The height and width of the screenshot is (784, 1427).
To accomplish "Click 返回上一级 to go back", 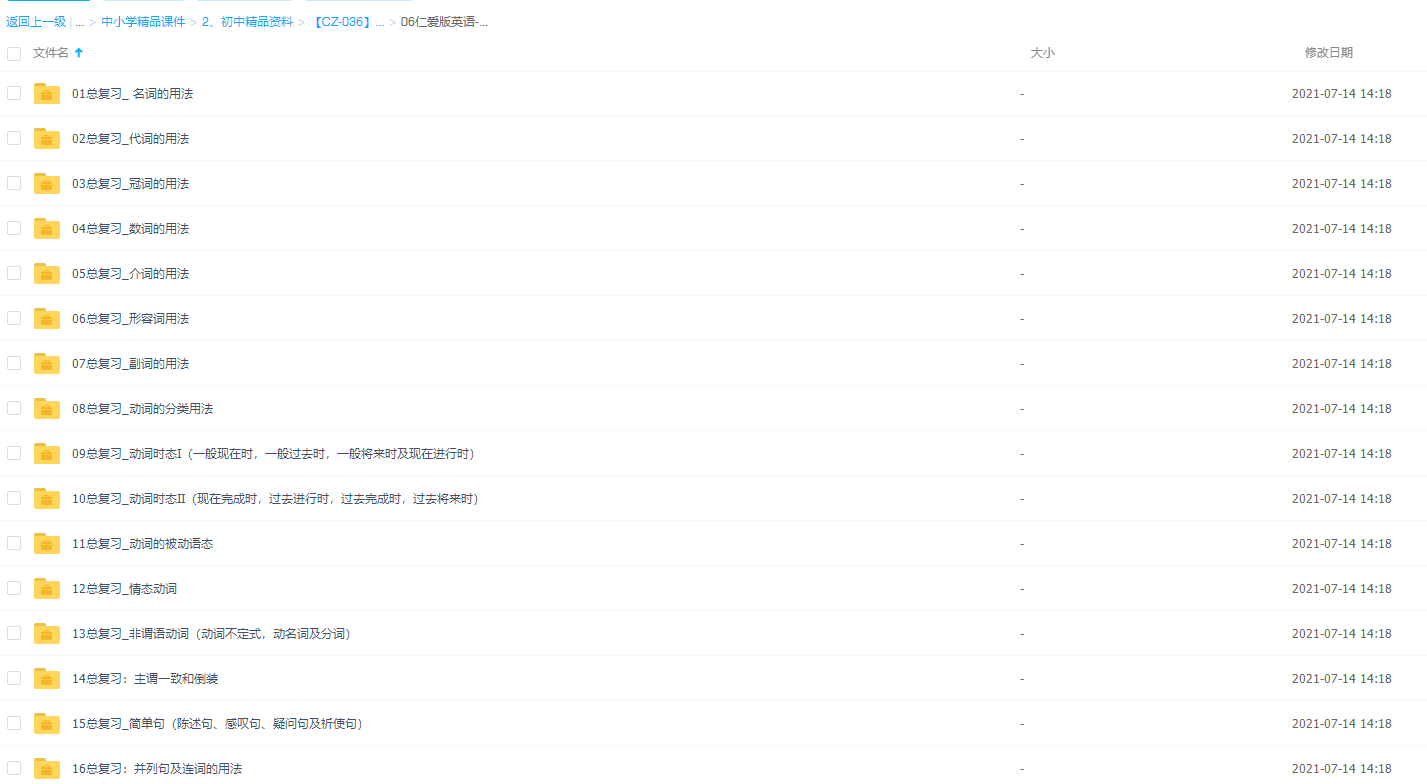I will [36, 22].
